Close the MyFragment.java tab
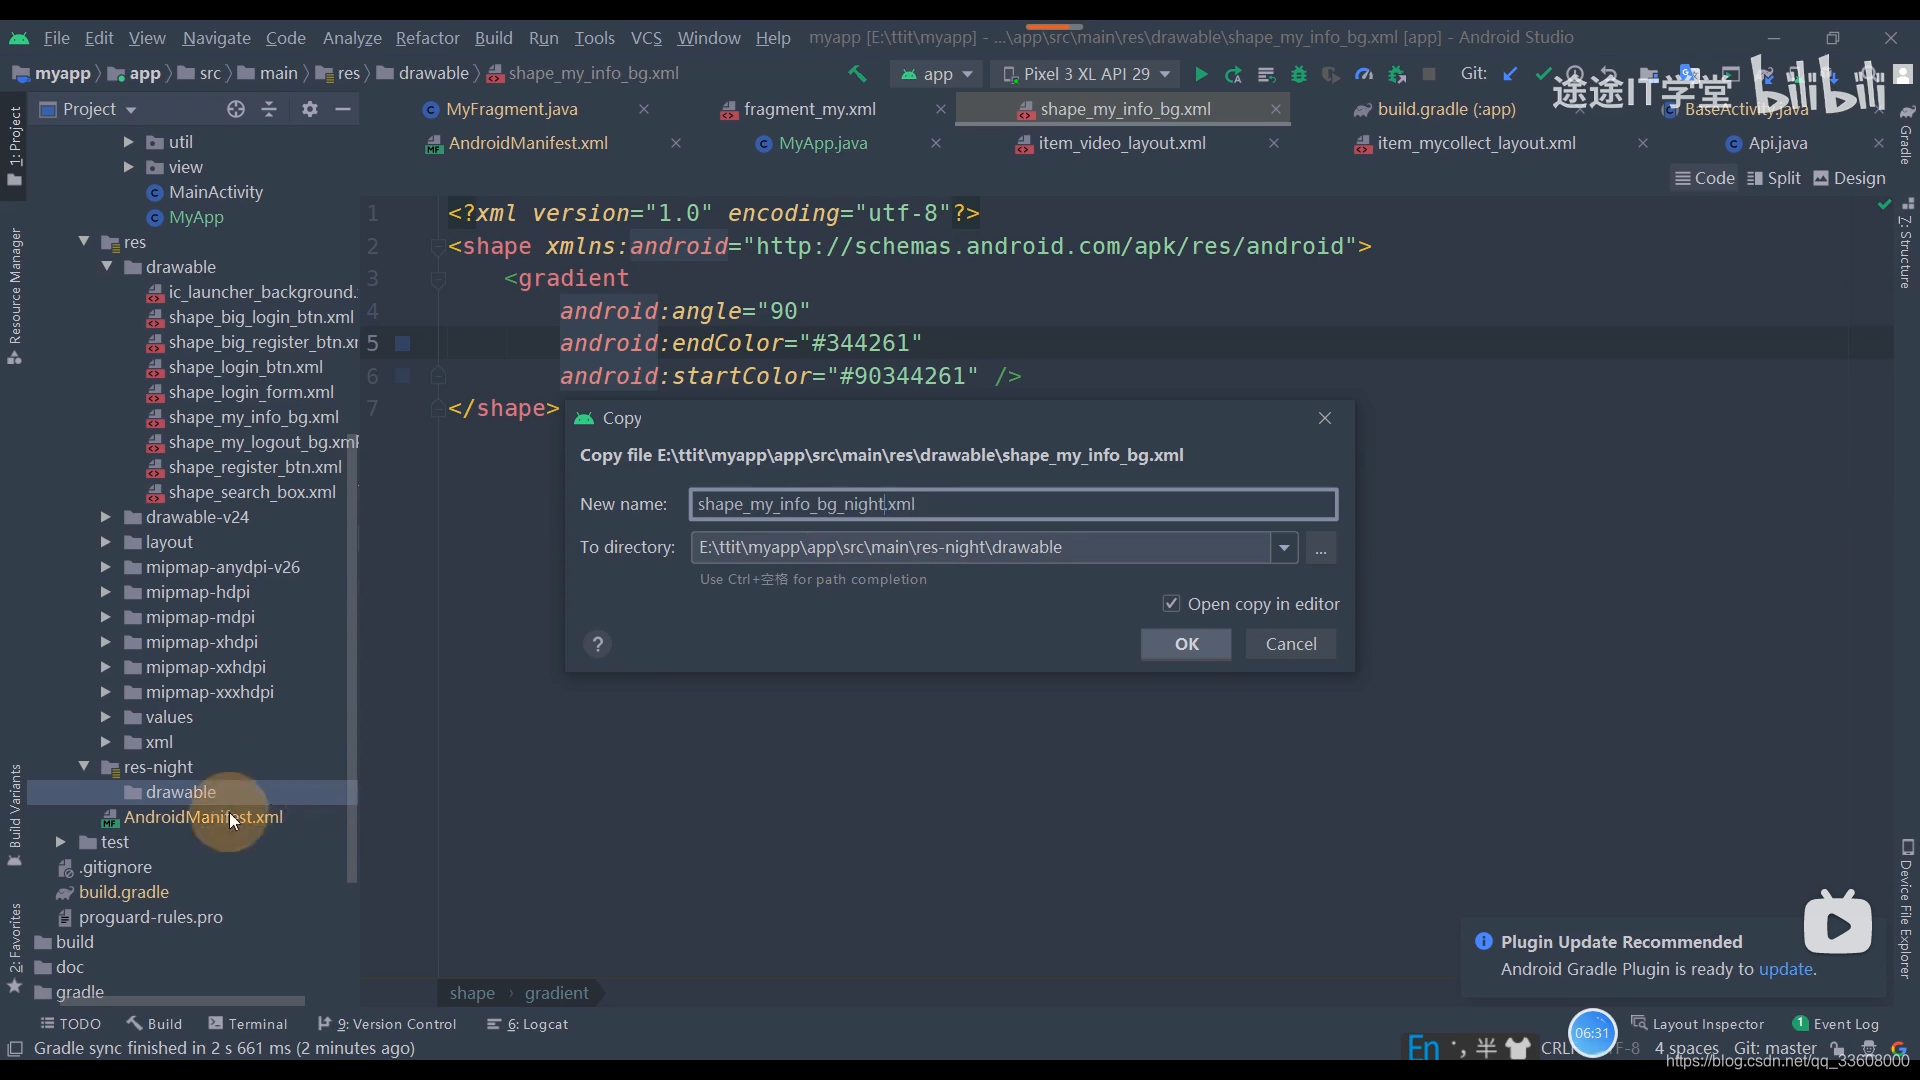 coord(644,109)
